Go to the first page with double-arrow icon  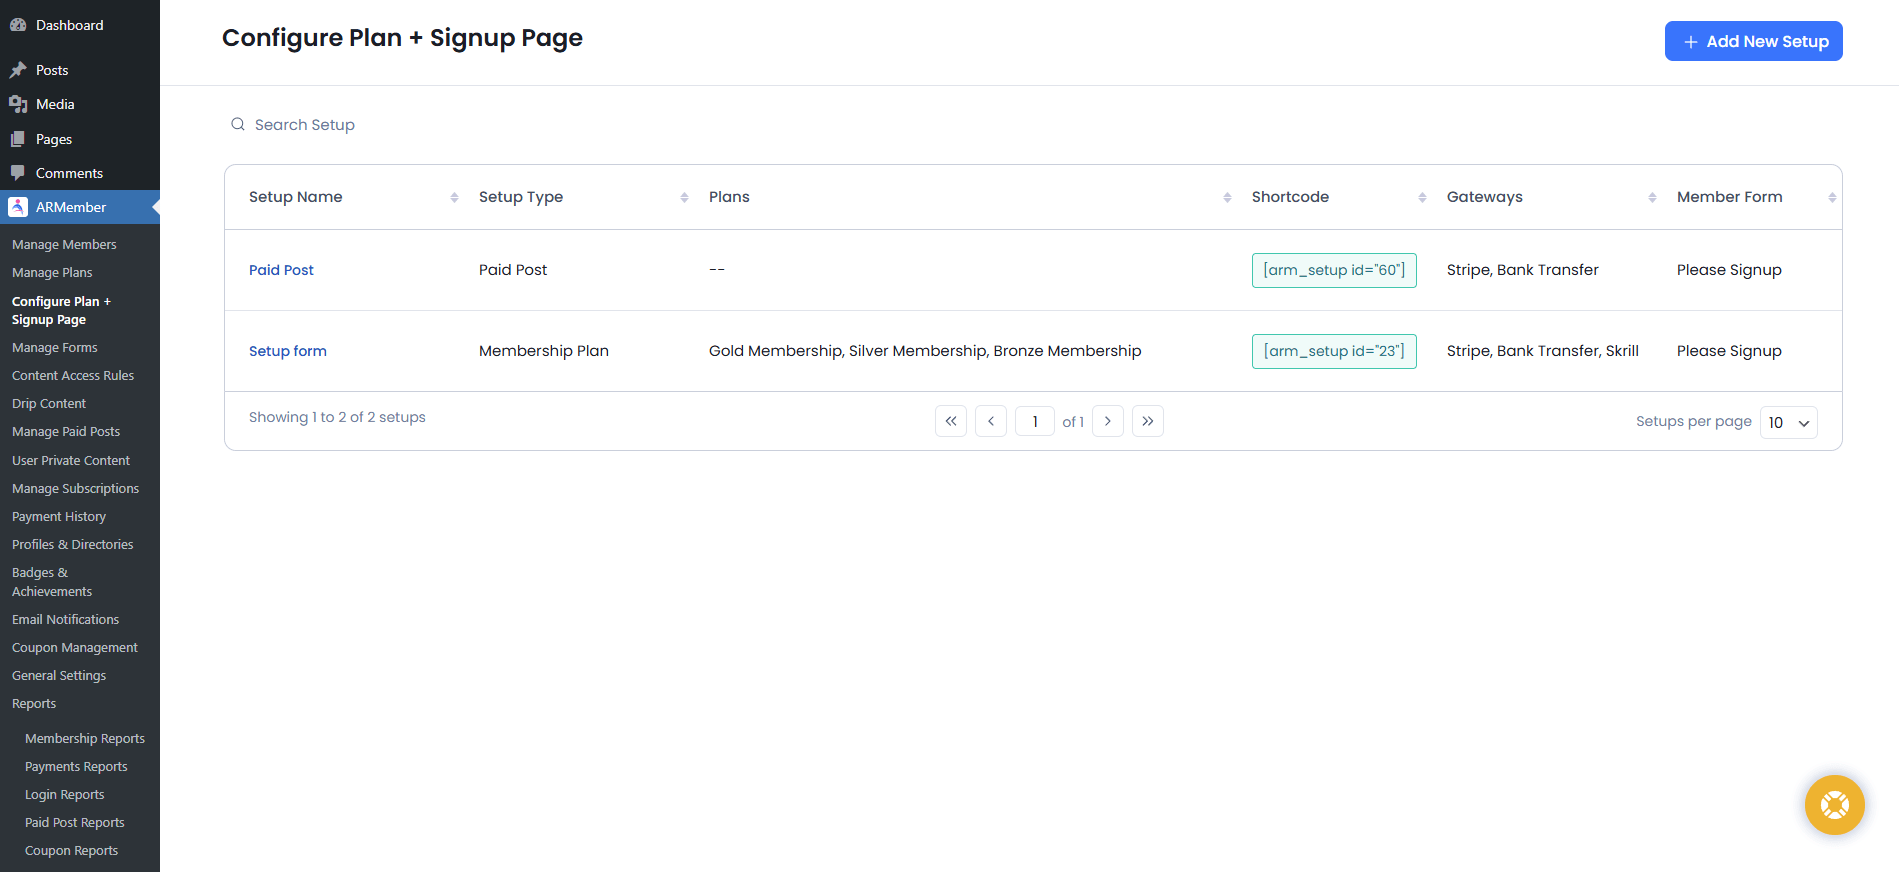[x=951, y=421]
